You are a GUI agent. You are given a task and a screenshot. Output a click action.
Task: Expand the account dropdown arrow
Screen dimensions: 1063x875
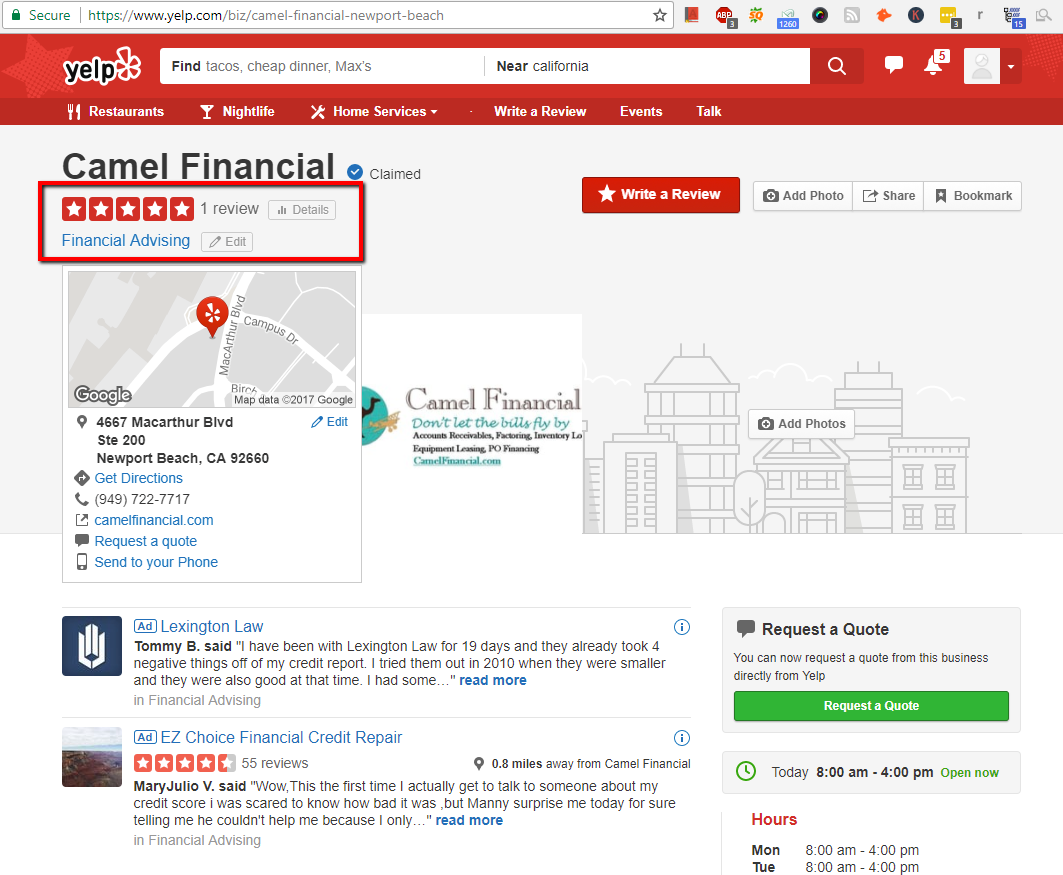pyautogui.click(x=1011, y=66)
